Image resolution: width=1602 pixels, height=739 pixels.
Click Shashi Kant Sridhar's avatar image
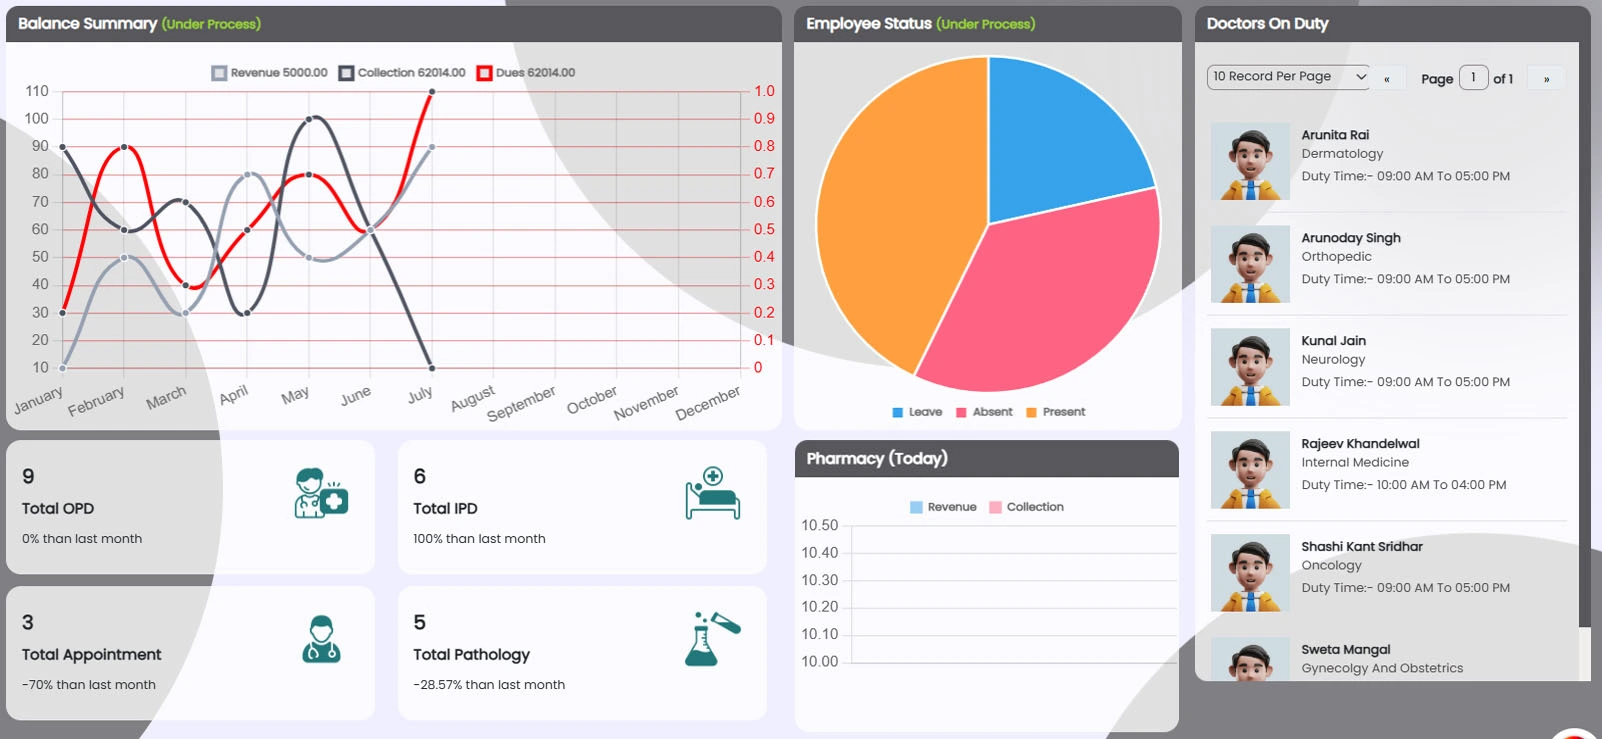coord(1250,573)
